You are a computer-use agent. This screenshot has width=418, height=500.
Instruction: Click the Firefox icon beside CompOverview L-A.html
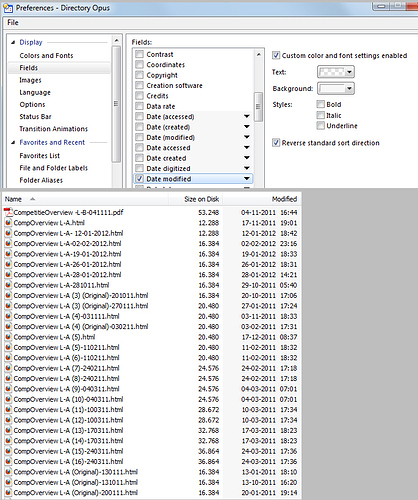[x=8, y=223]
